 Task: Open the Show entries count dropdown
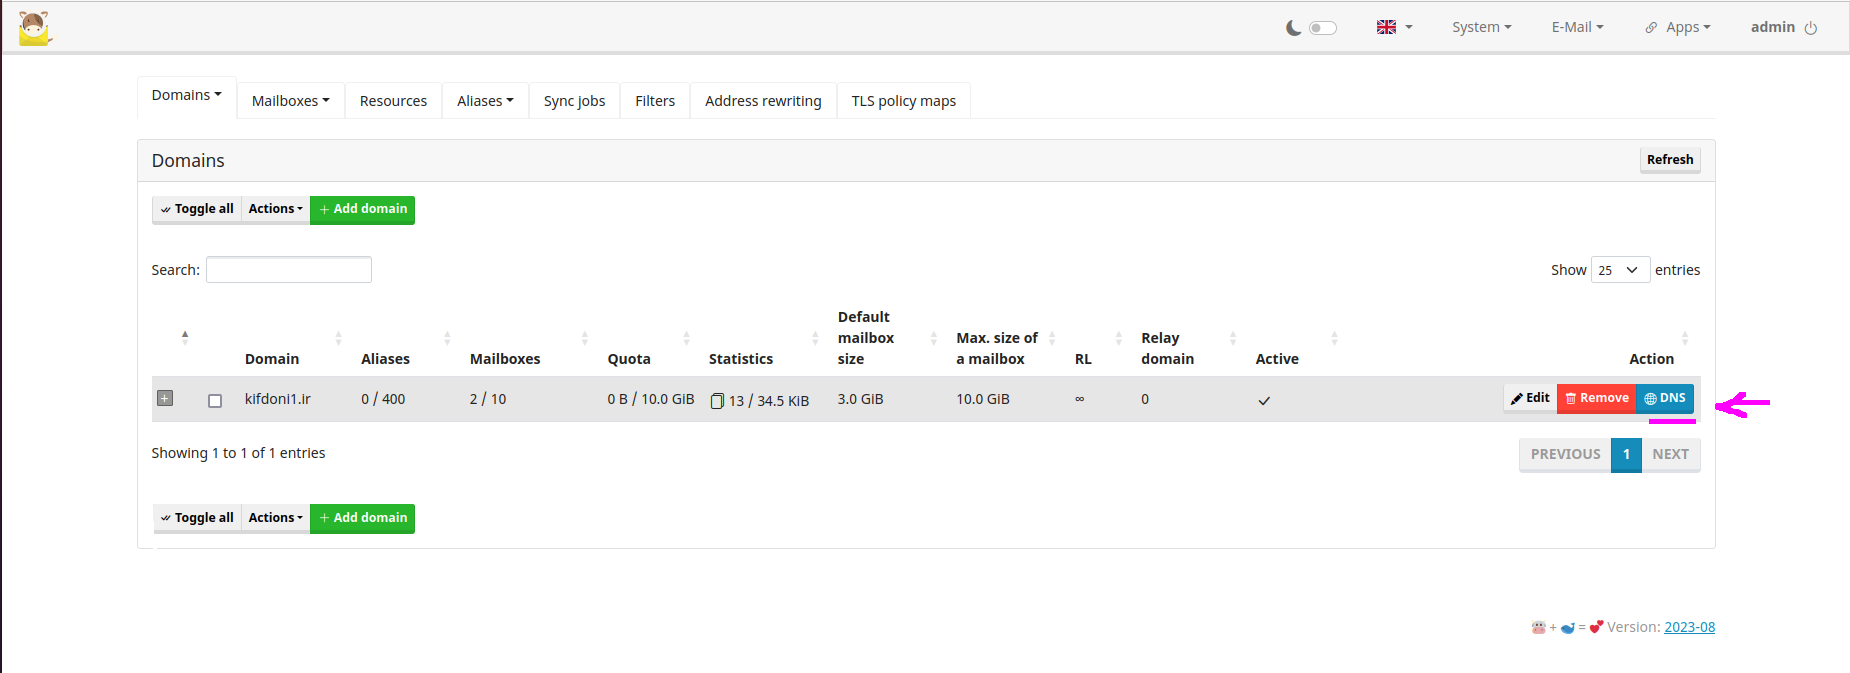point(1619,270)
